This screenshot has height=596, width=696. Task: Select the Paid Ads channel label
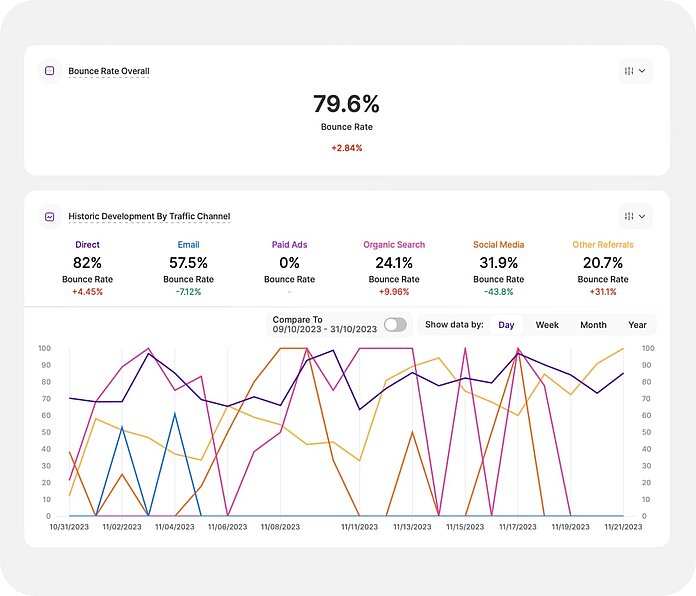point(289,244)
